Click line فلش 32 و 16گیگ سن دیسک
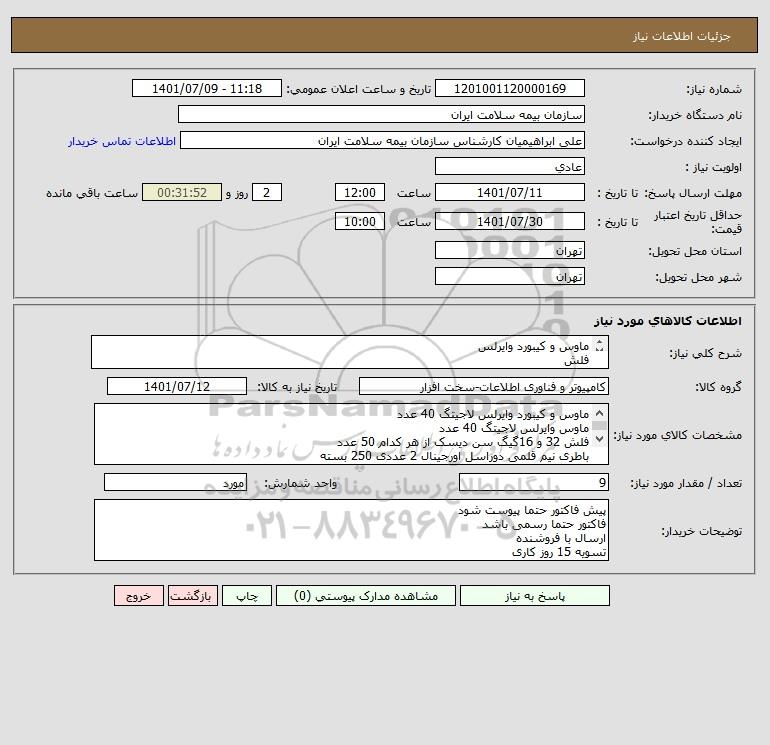 [463, 442]
